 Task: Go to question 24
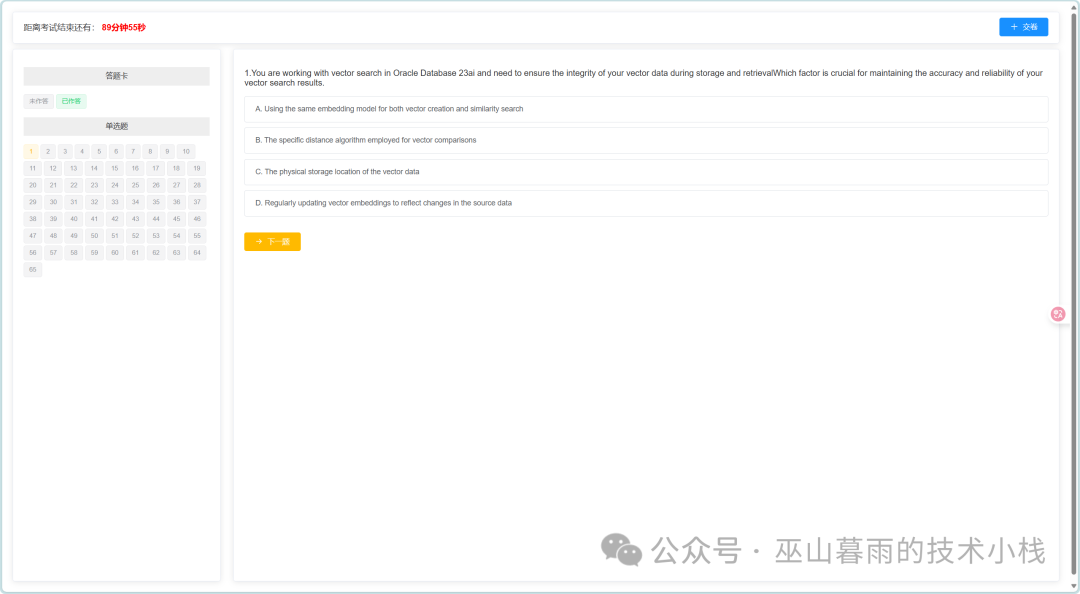click(114, 185)
